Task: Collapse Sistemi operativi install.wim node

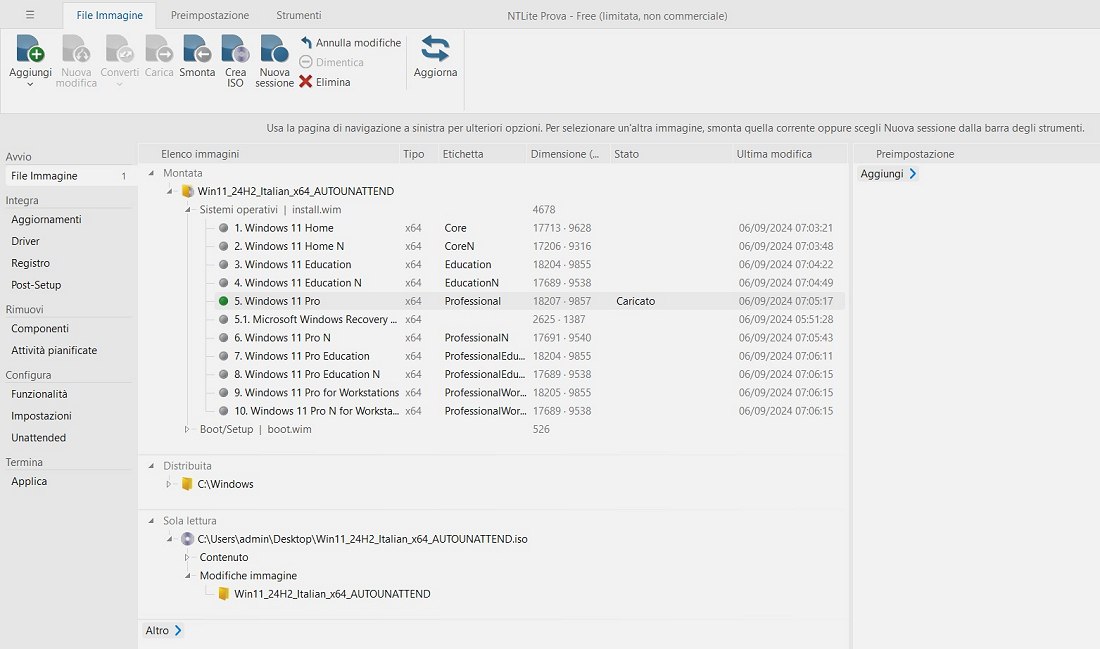Action: [187, 209]
